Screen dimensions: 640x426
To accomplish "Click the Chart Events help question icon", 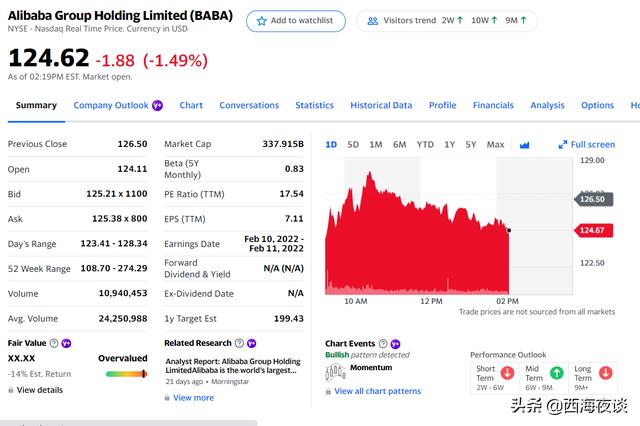I will coord(383,344).
